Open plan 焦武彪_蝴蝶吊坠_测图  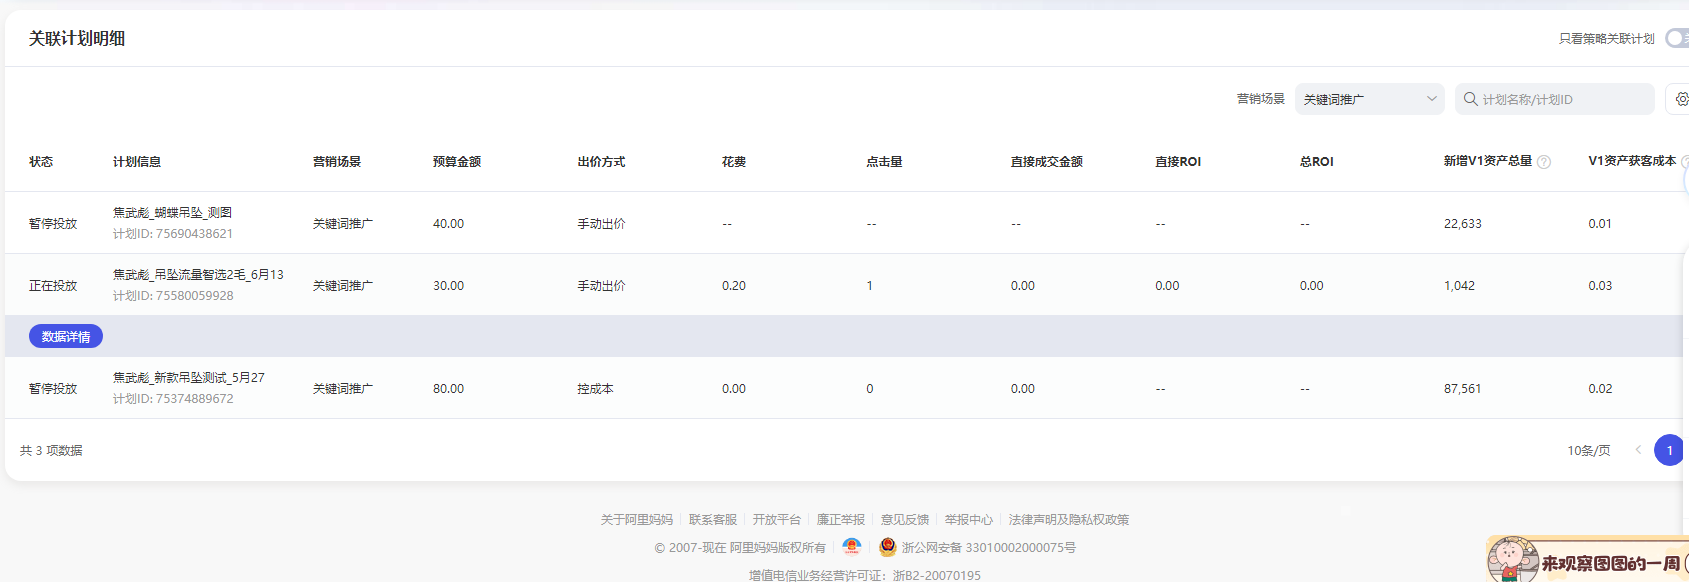[x=172, y=212]
